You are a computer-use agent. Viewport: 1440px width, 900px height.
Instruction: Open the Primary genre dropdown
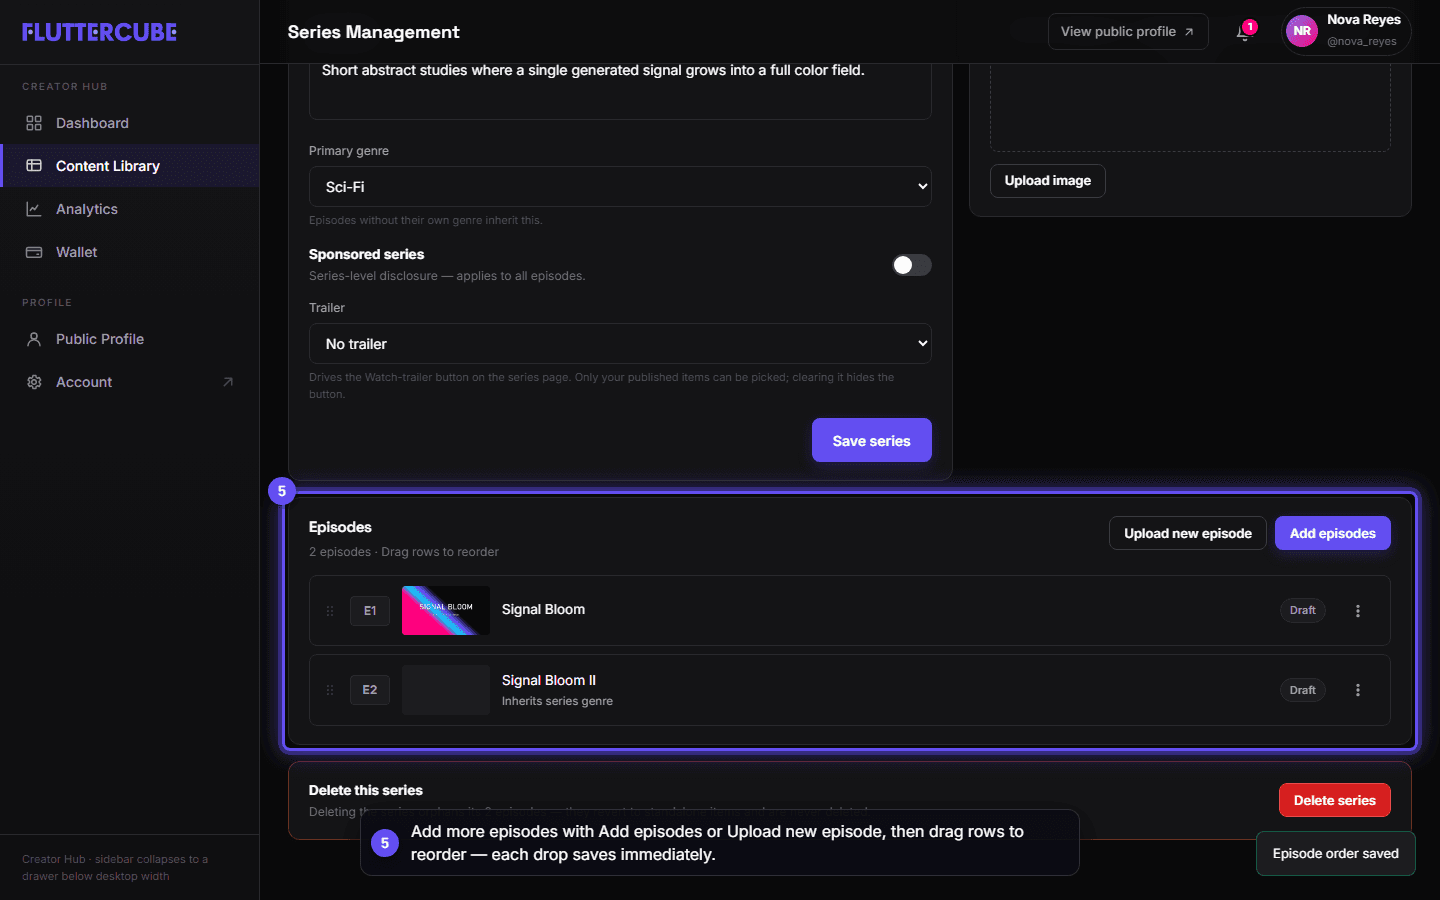[x=620, y=187]
